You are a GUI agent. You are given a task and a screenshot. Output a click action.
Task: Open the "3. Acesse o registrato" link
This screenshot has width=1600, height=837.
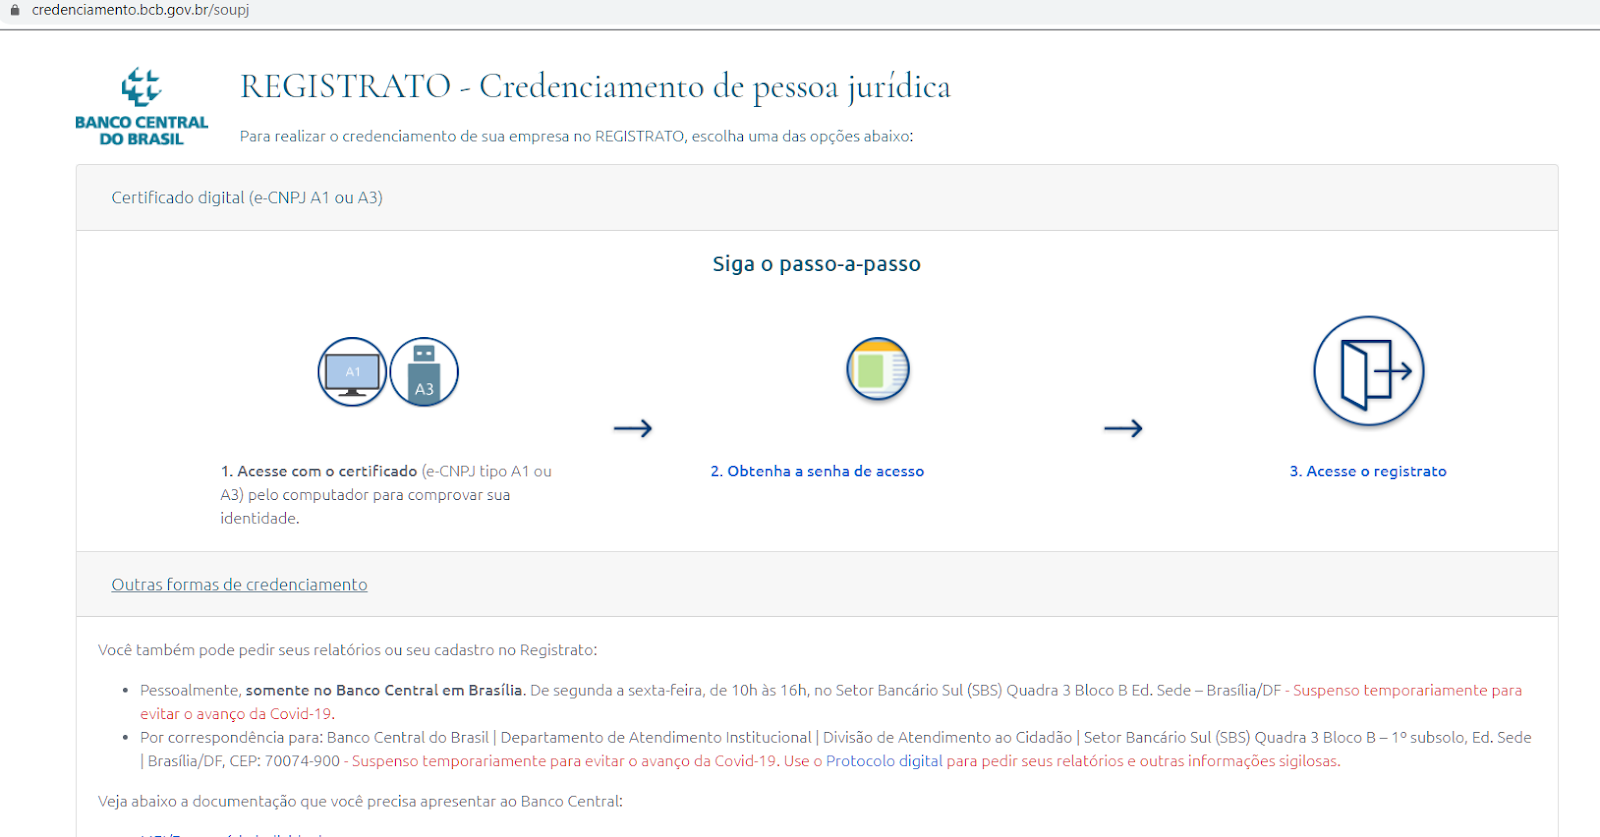tap(1367, 471)
